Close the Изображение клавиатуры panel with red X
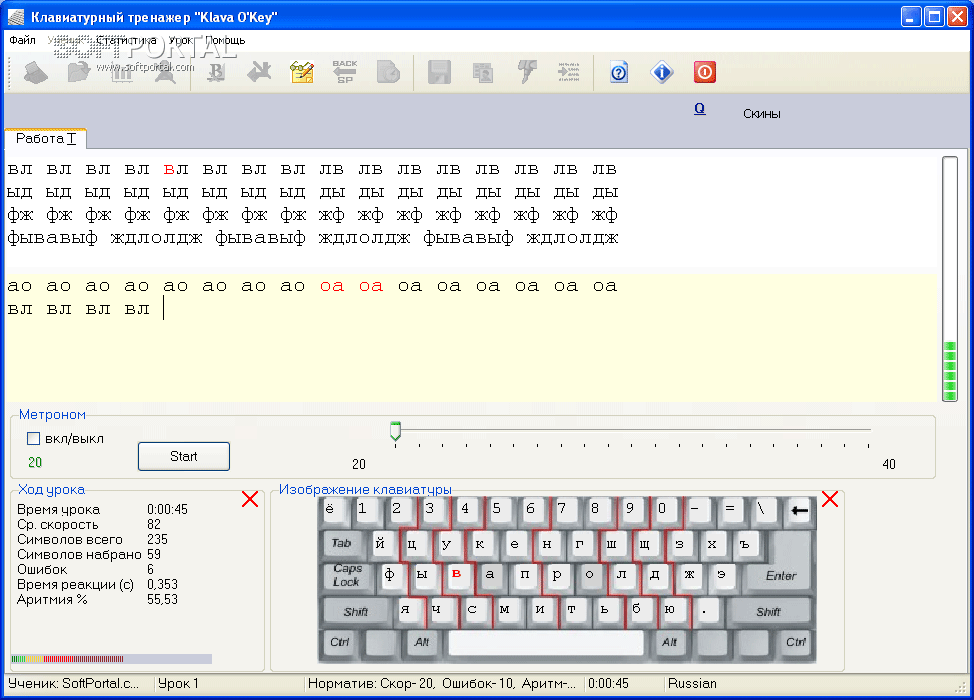This screenshot has width=974, height=700. pos(830,499)
